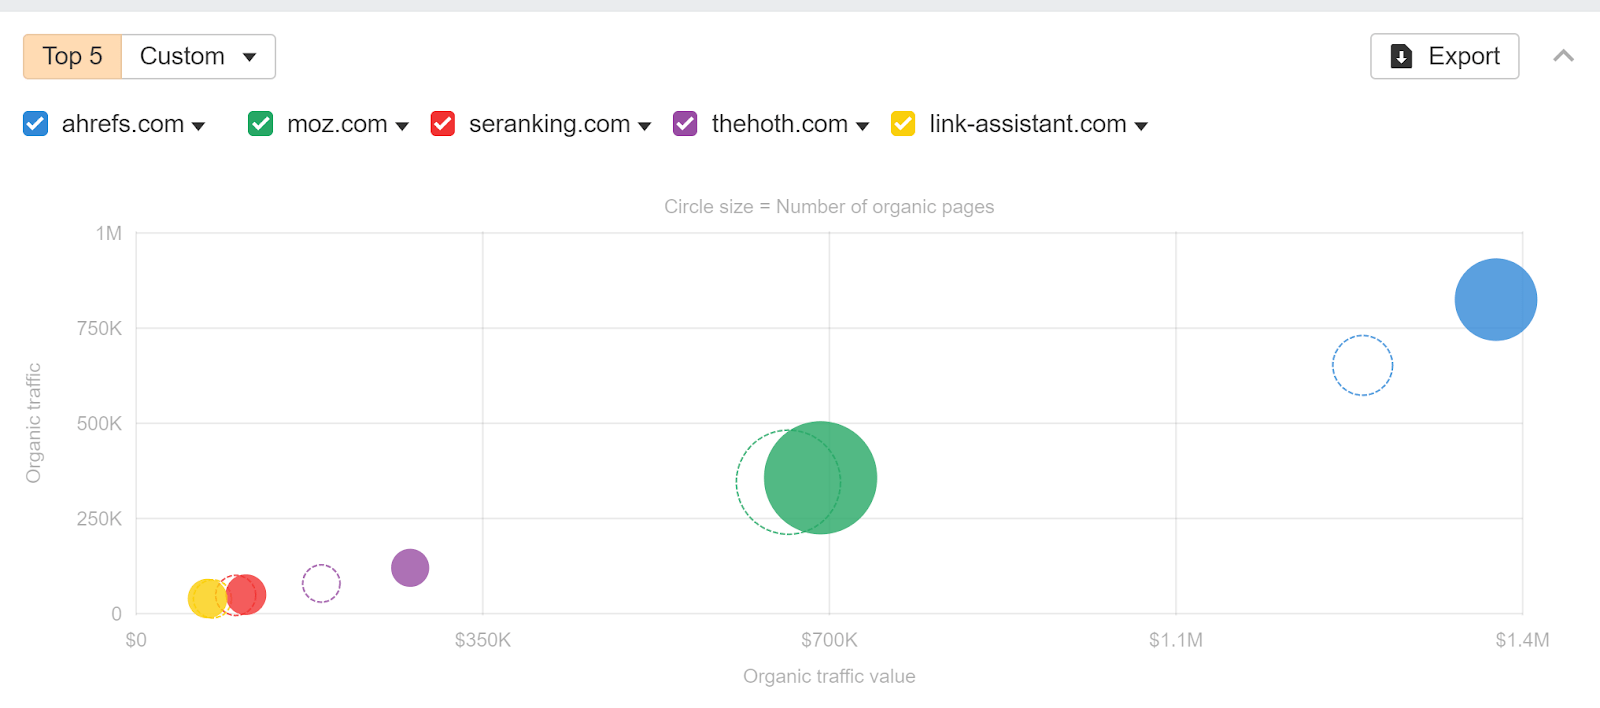Click the dashed blue circle on the chart

pyautogui.click(x=1362, y=365)
